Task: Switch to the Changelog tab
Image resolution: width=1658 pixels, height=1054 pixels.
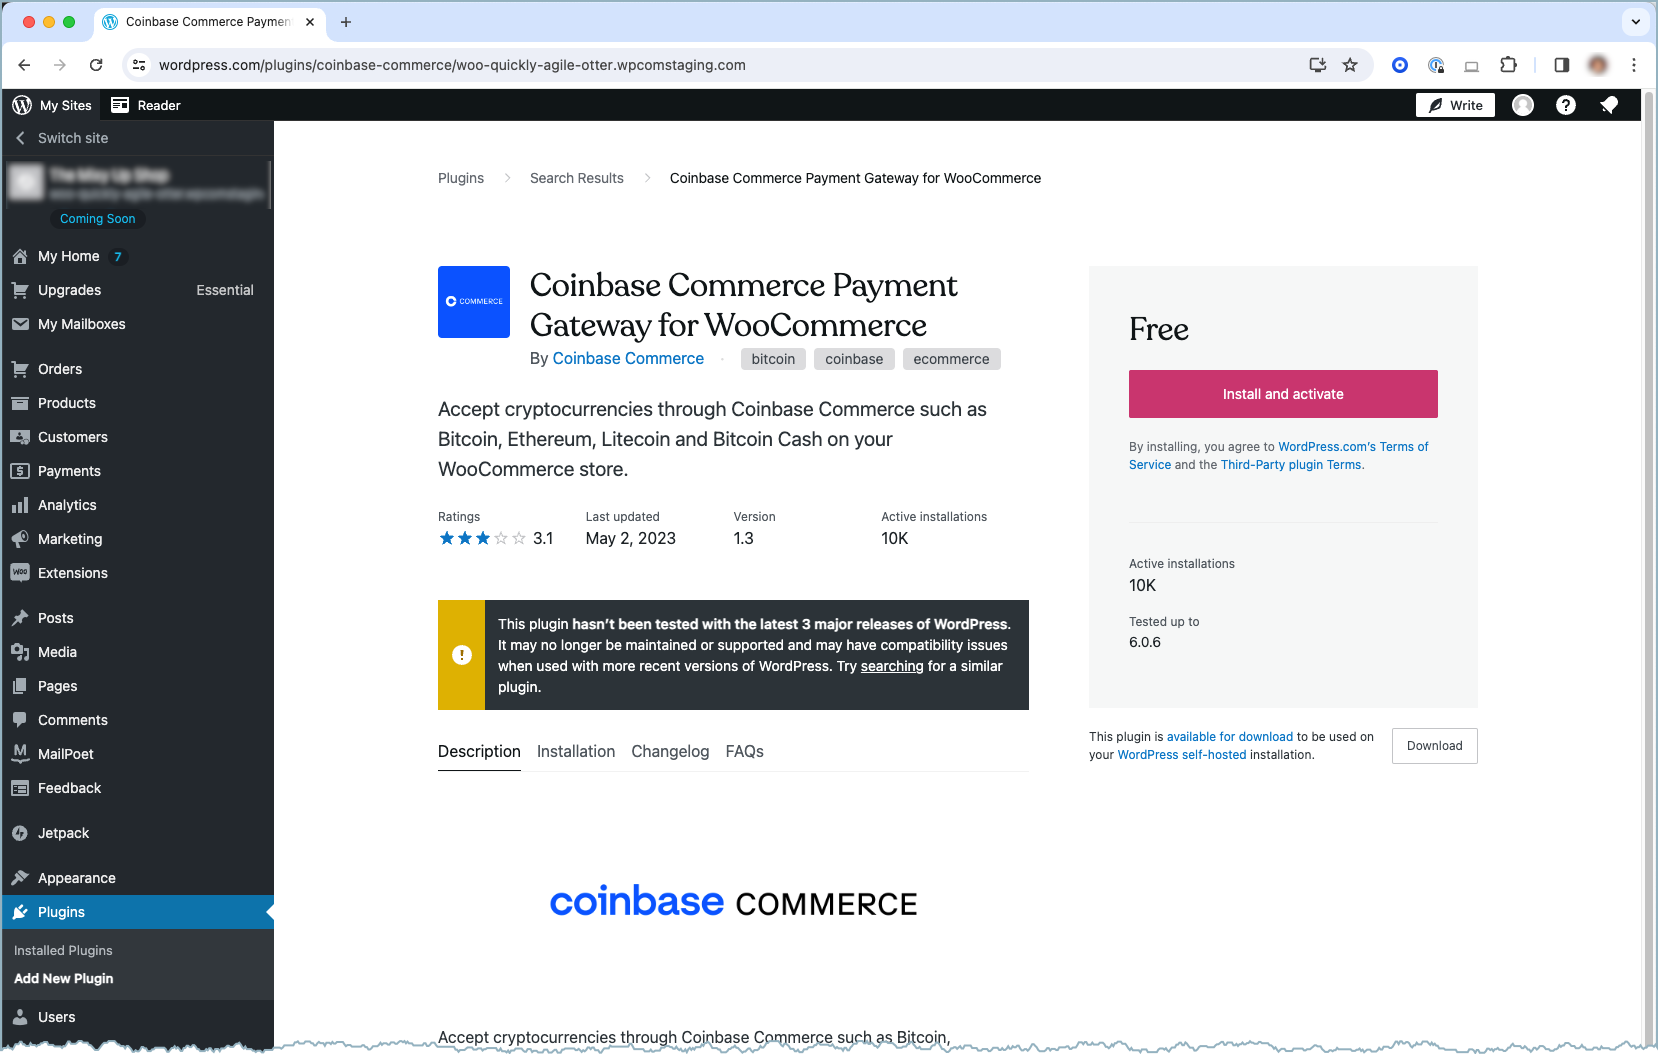Action: click(x=670, y=751)
